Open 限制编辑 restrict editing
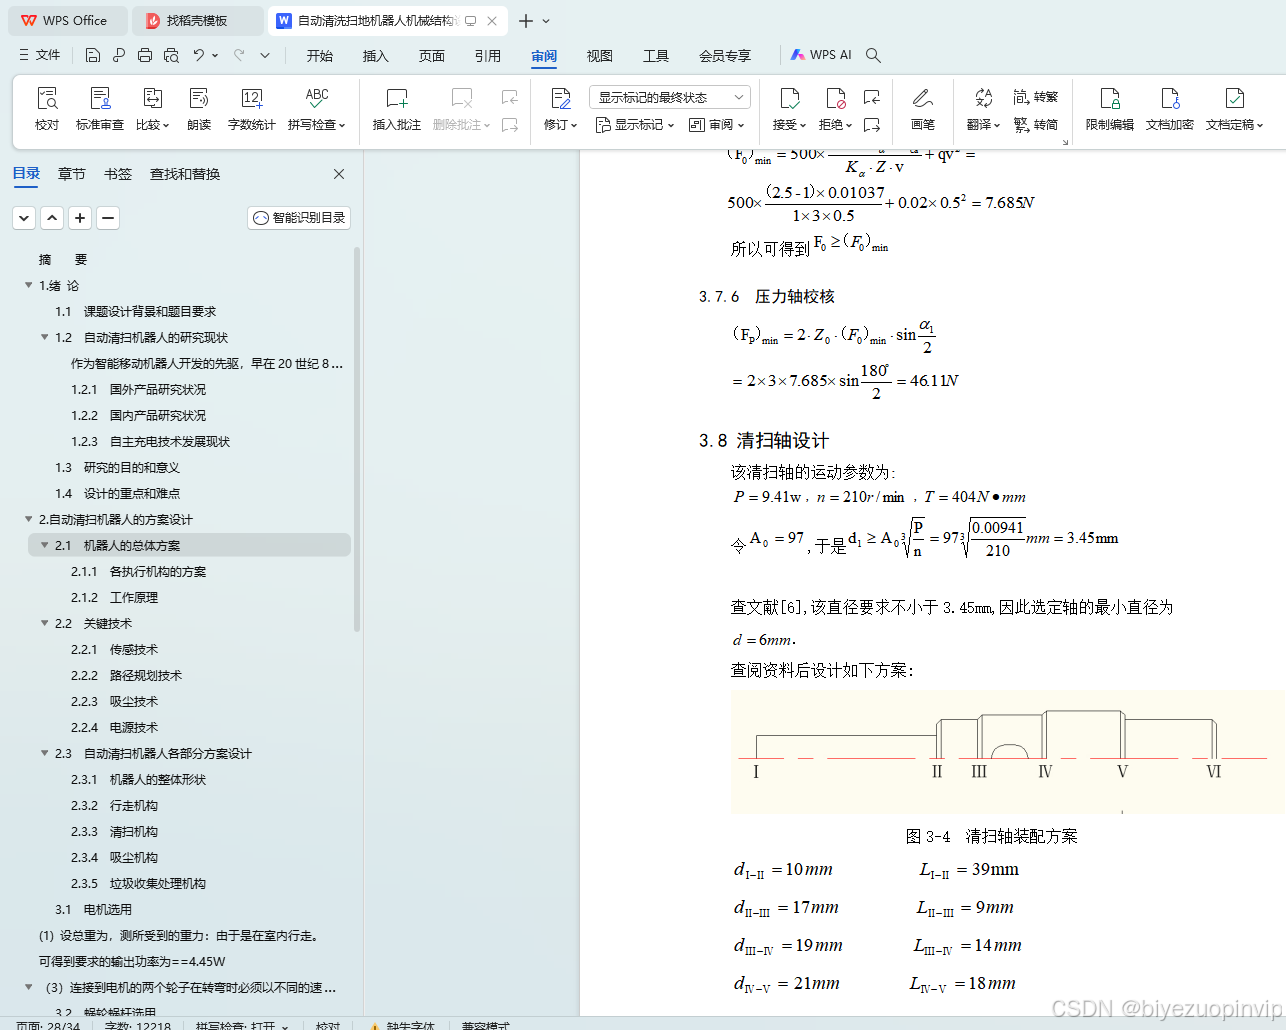Image resolution: width=1286 pixels, height=1030 pixels. (1110, 108)
